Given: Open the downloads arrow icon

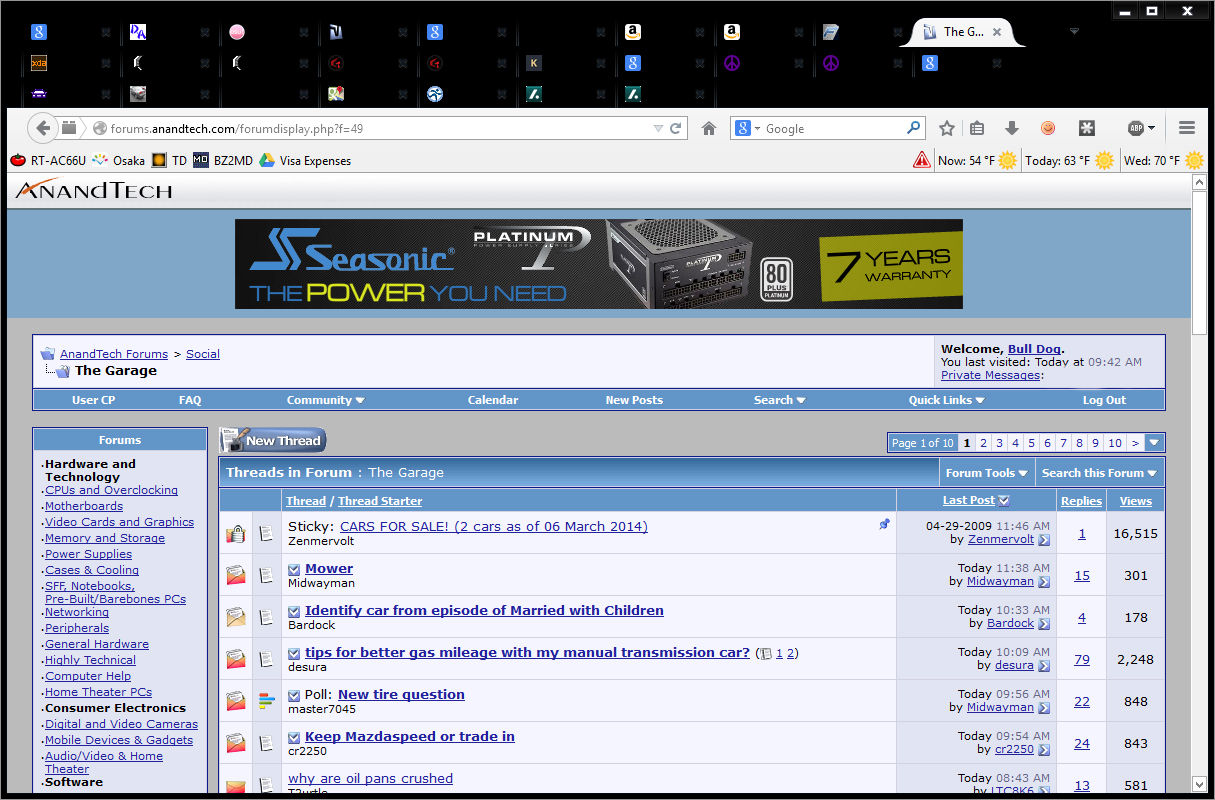Looking at the screenshot, I should (x=1011, y=128).
